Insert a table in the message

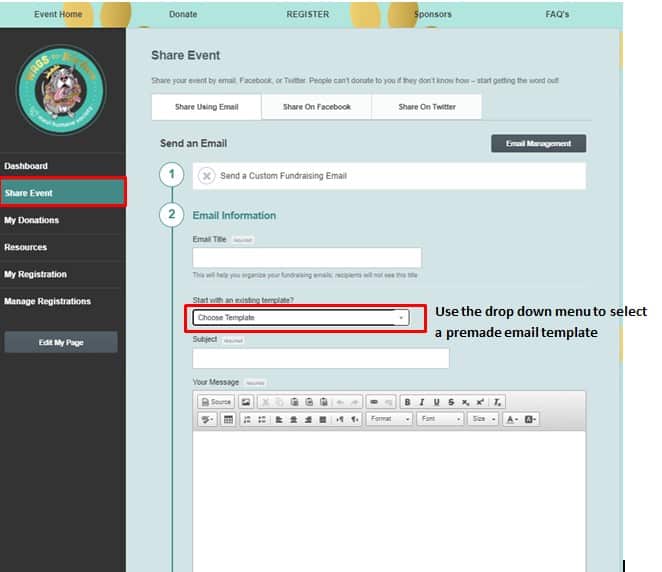[x=228, y=419]
